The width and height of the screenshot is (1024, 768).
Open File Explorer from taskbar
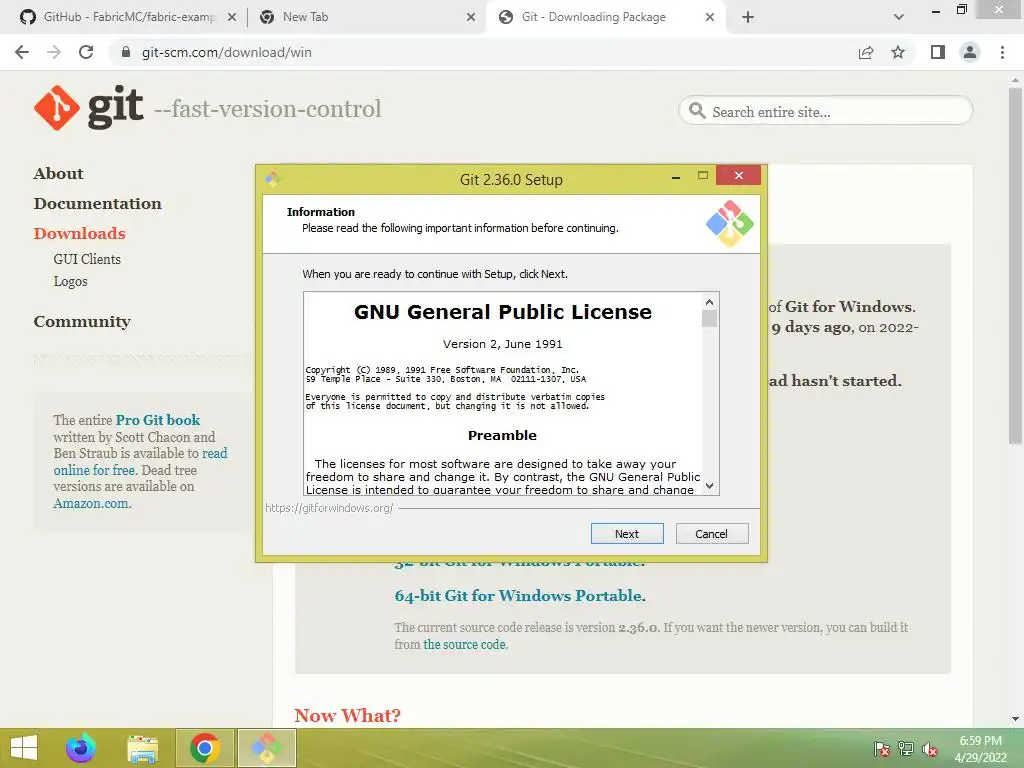coord(142,748)
